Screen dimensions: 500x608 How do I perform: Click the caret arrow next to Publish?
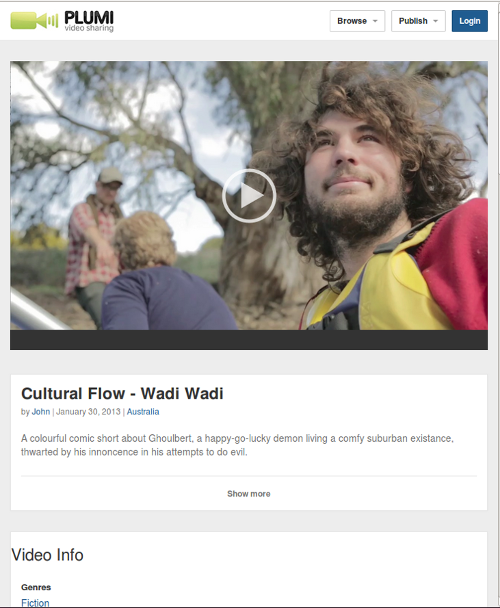(436, 21)
